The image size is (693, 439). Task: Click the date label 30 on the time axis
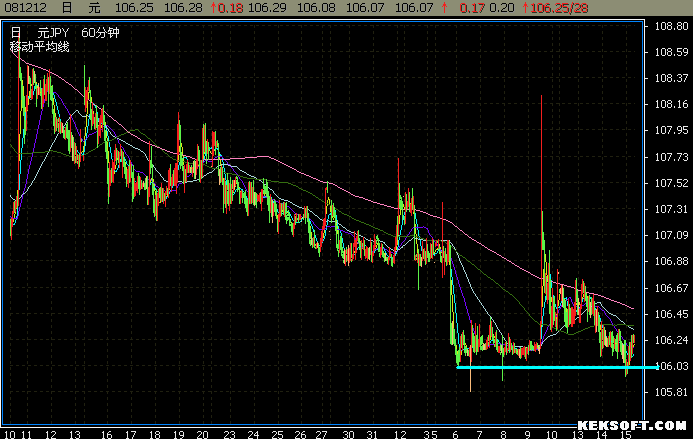point(349,434)
